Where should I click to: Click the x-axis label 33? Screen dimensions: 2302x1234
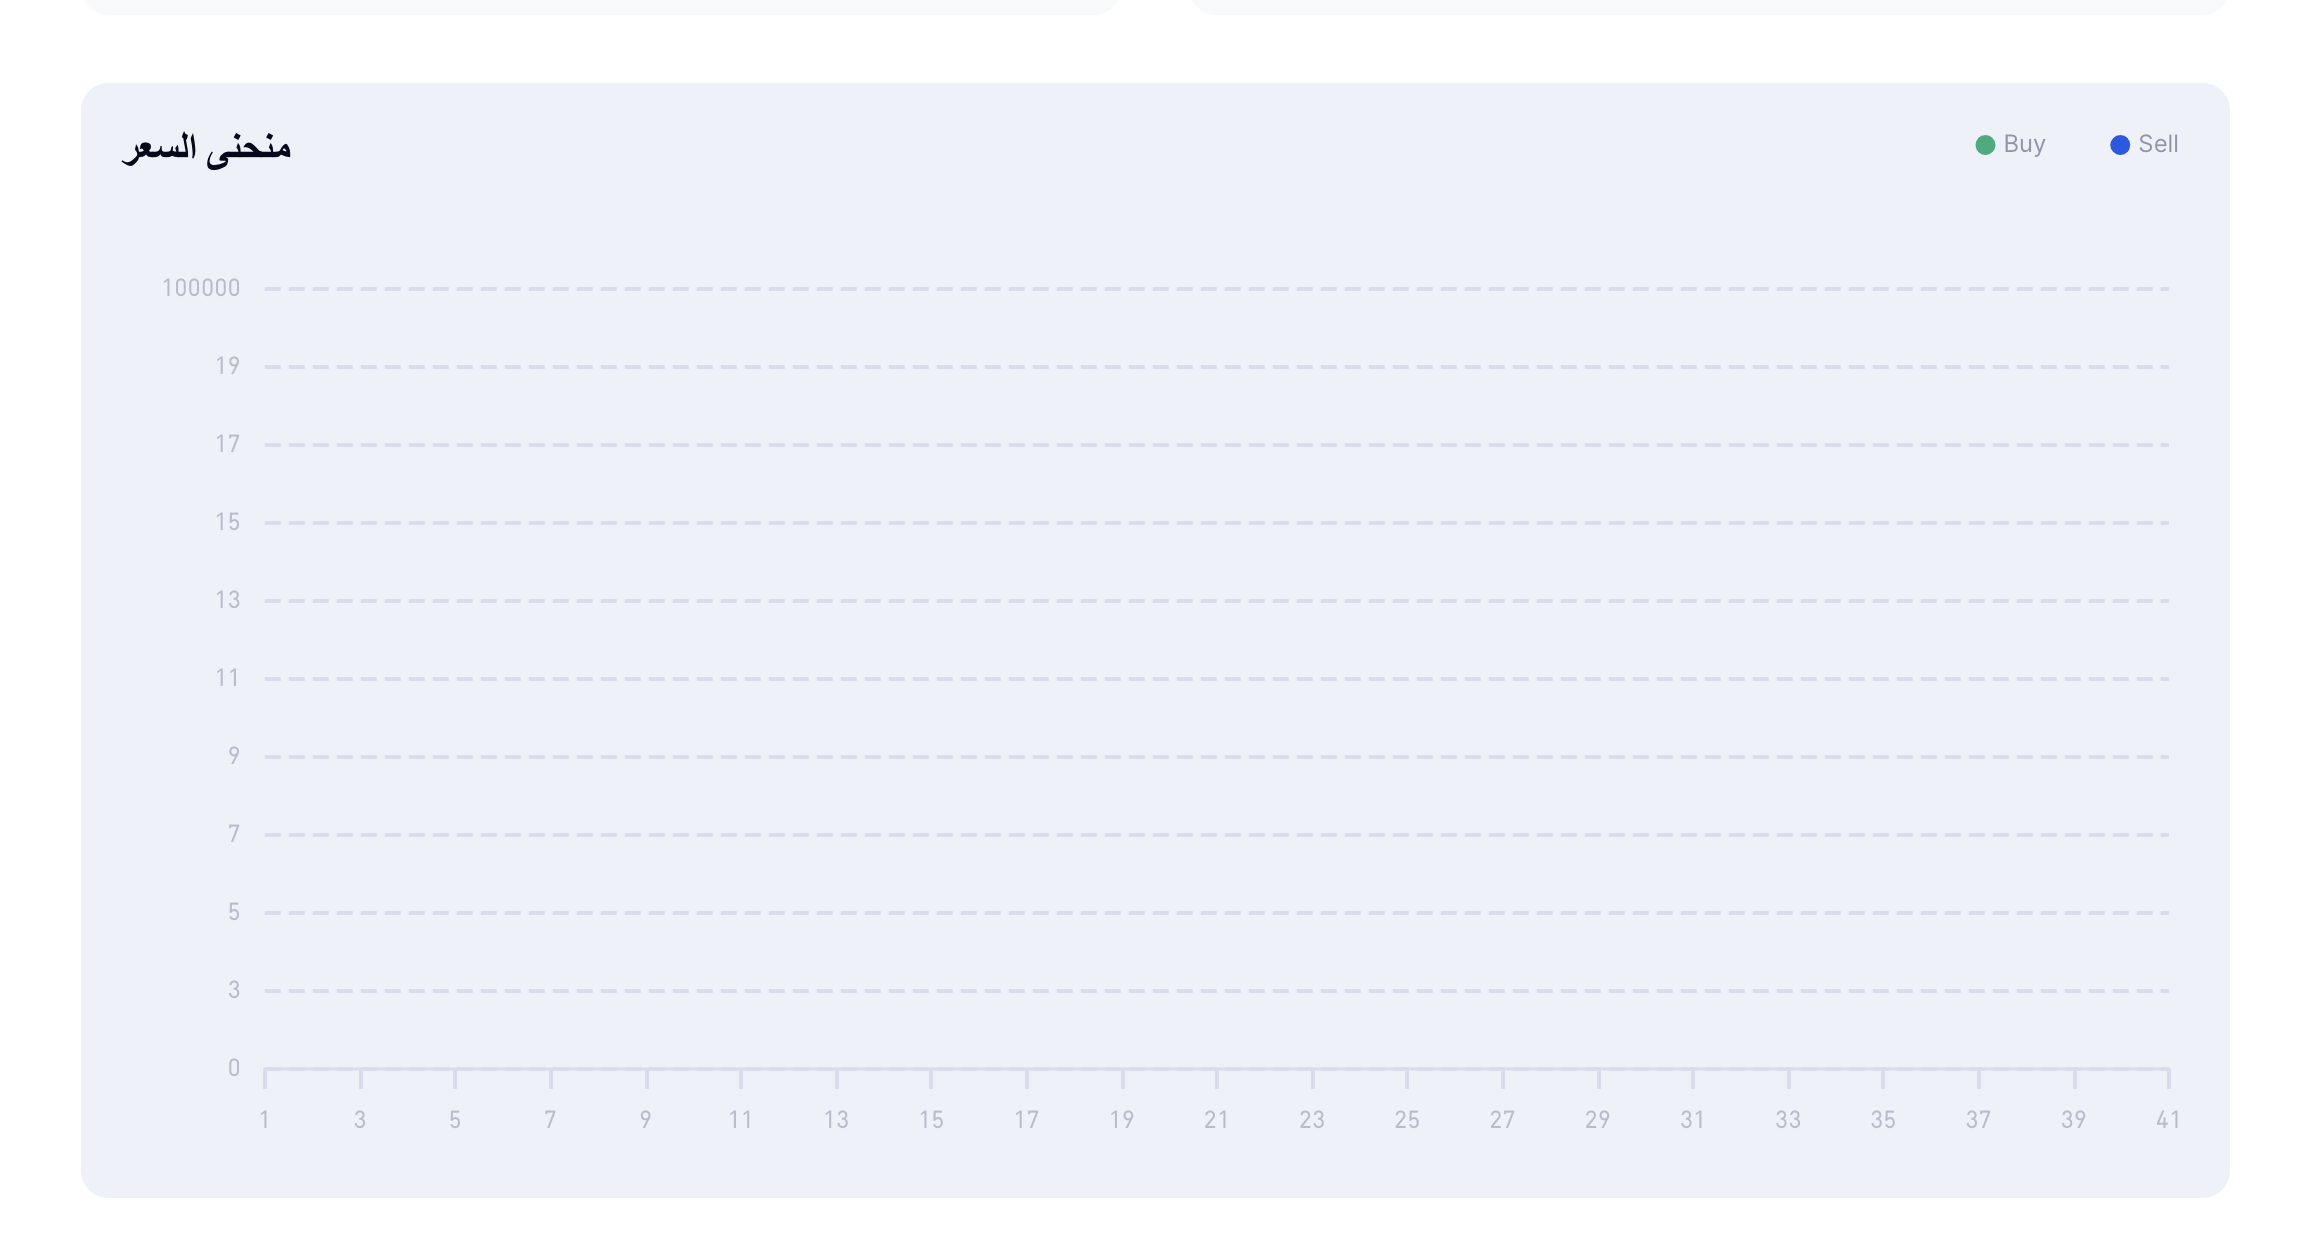pyautogui.click(x=1788, y=1120)
